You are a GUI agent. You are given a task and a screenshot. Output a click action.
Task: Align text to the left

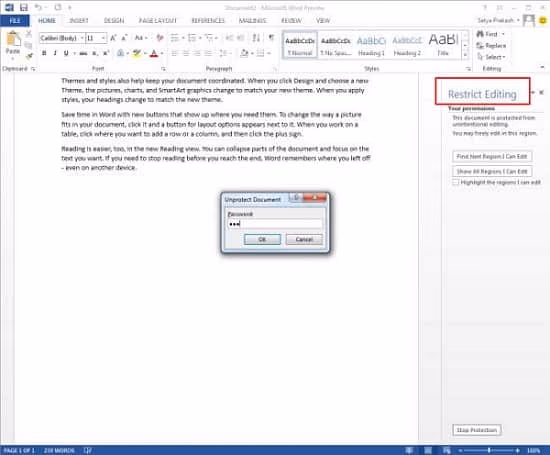pyautogui.click(x=174, y=53)
